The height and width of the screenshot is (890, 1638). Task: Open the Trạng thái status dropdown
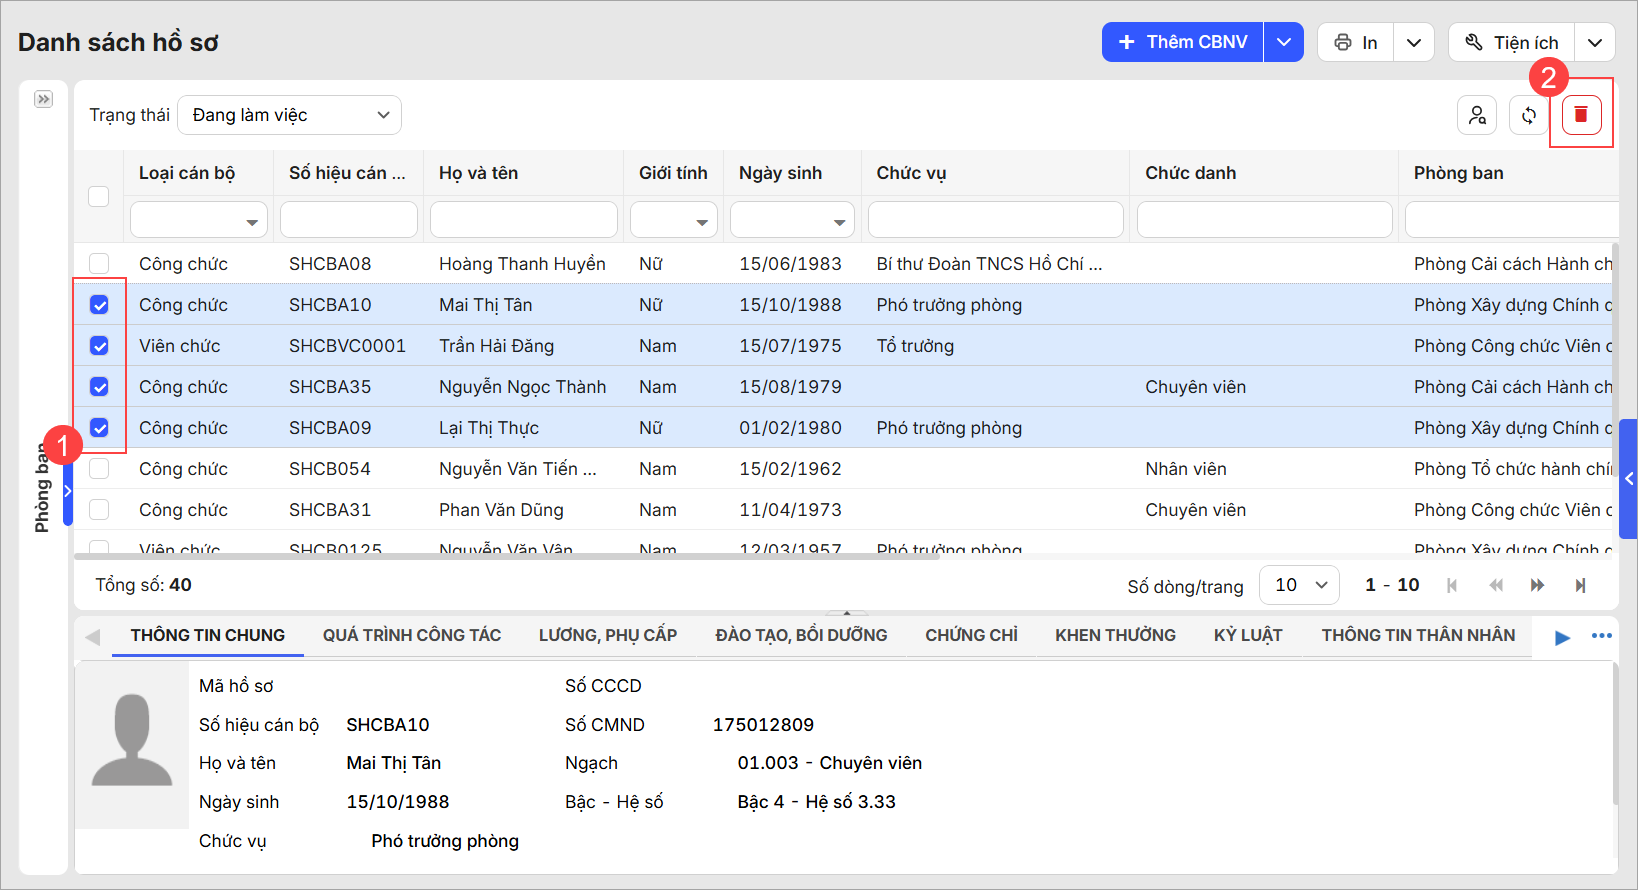[289, 115]
